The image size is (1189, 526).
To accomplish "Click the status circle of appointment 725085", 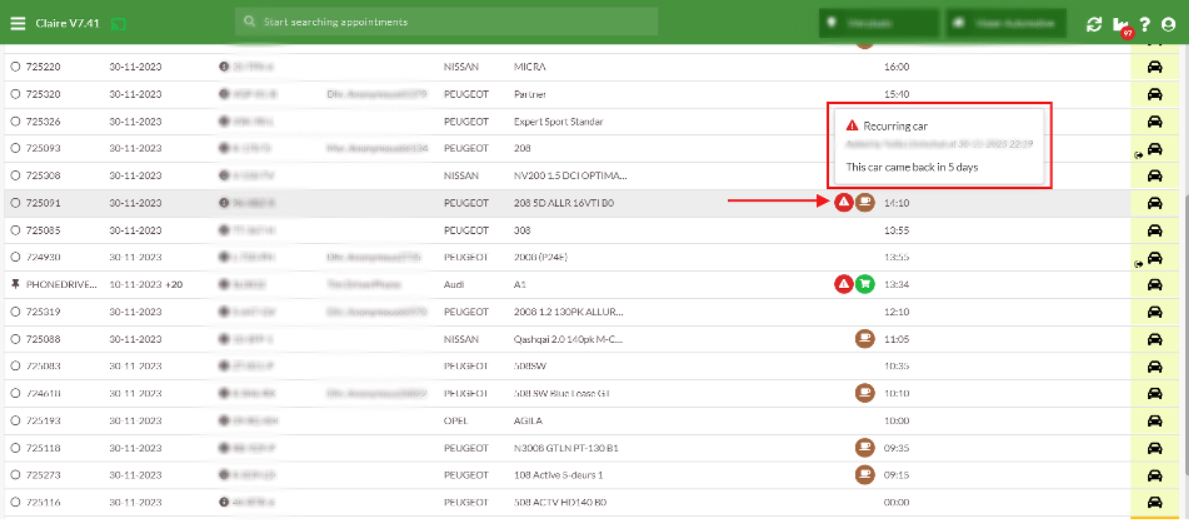I will [x=16, y=230].
